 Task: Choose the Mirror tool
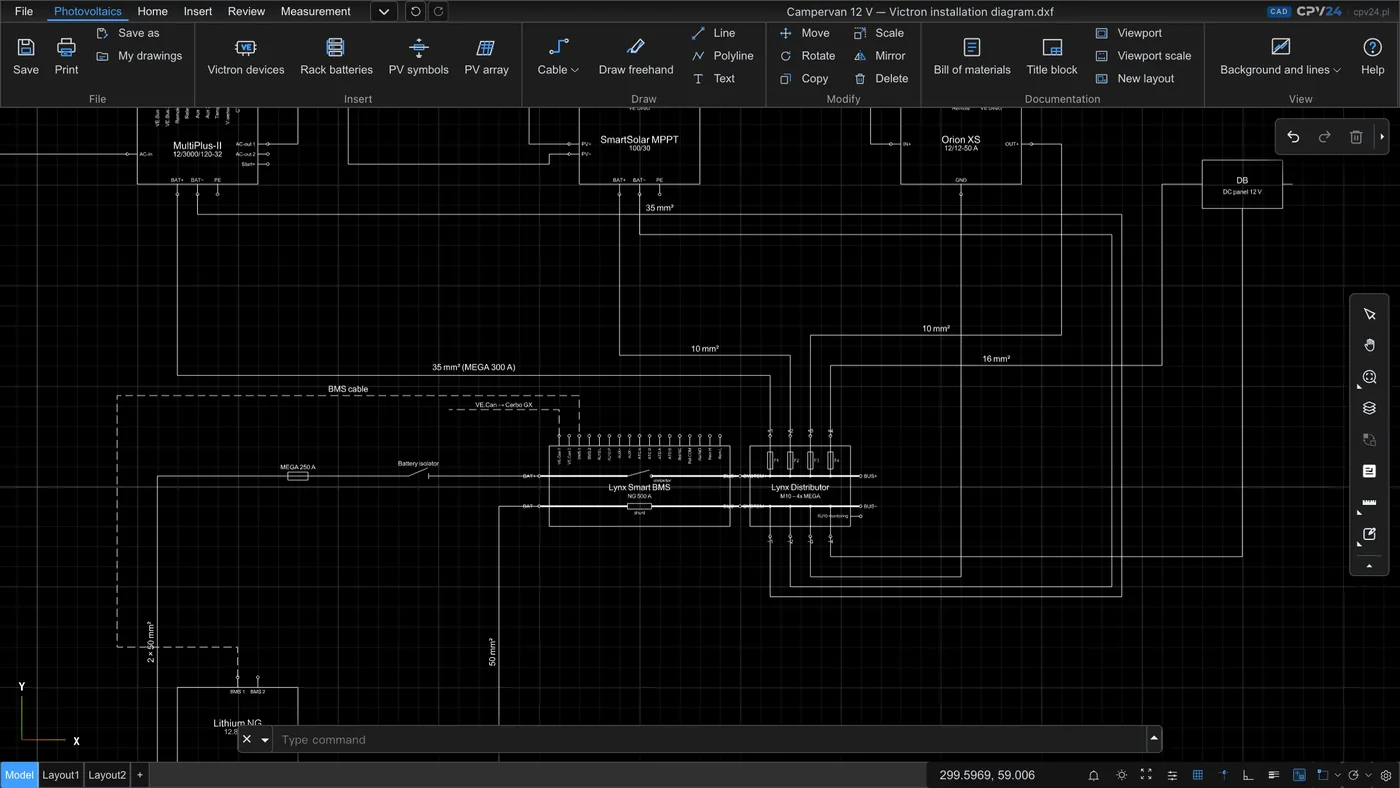pyautogui.click(x=880, y=56)
